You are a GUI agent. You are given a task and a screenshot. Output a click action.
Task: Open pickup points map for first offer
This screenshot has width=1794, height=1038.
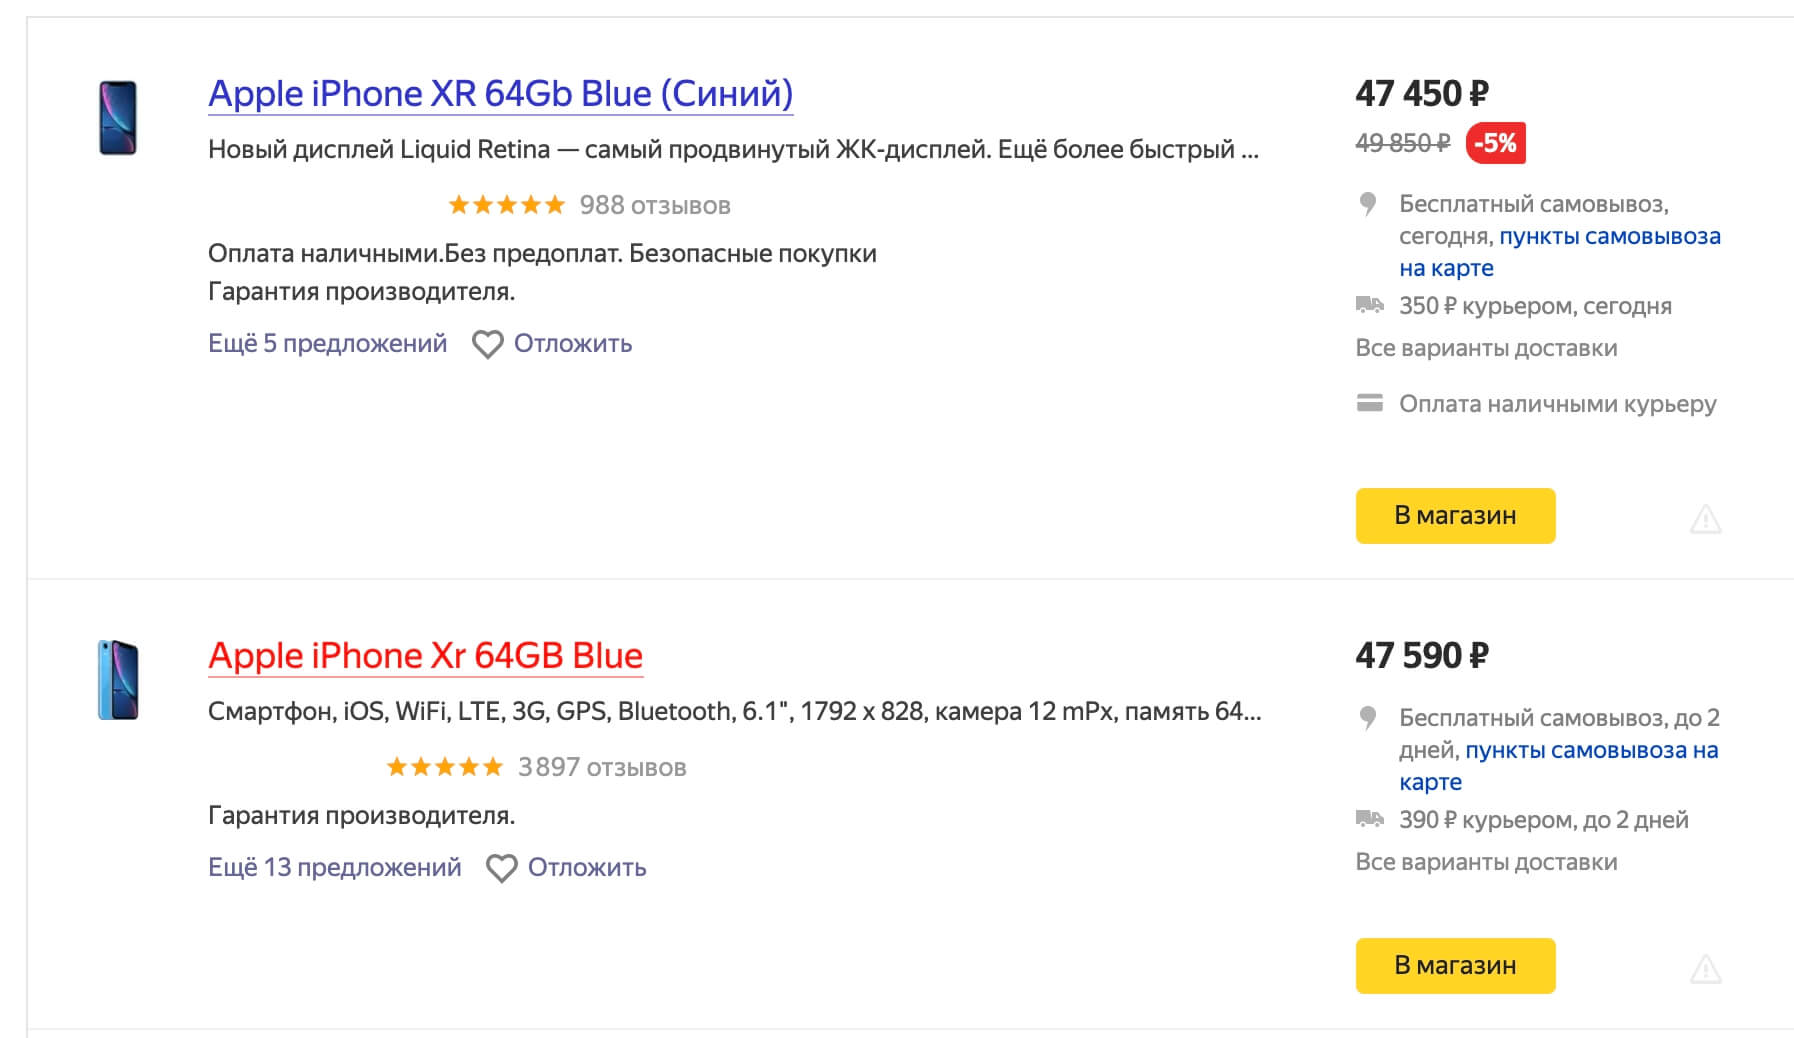point(1560,252)
